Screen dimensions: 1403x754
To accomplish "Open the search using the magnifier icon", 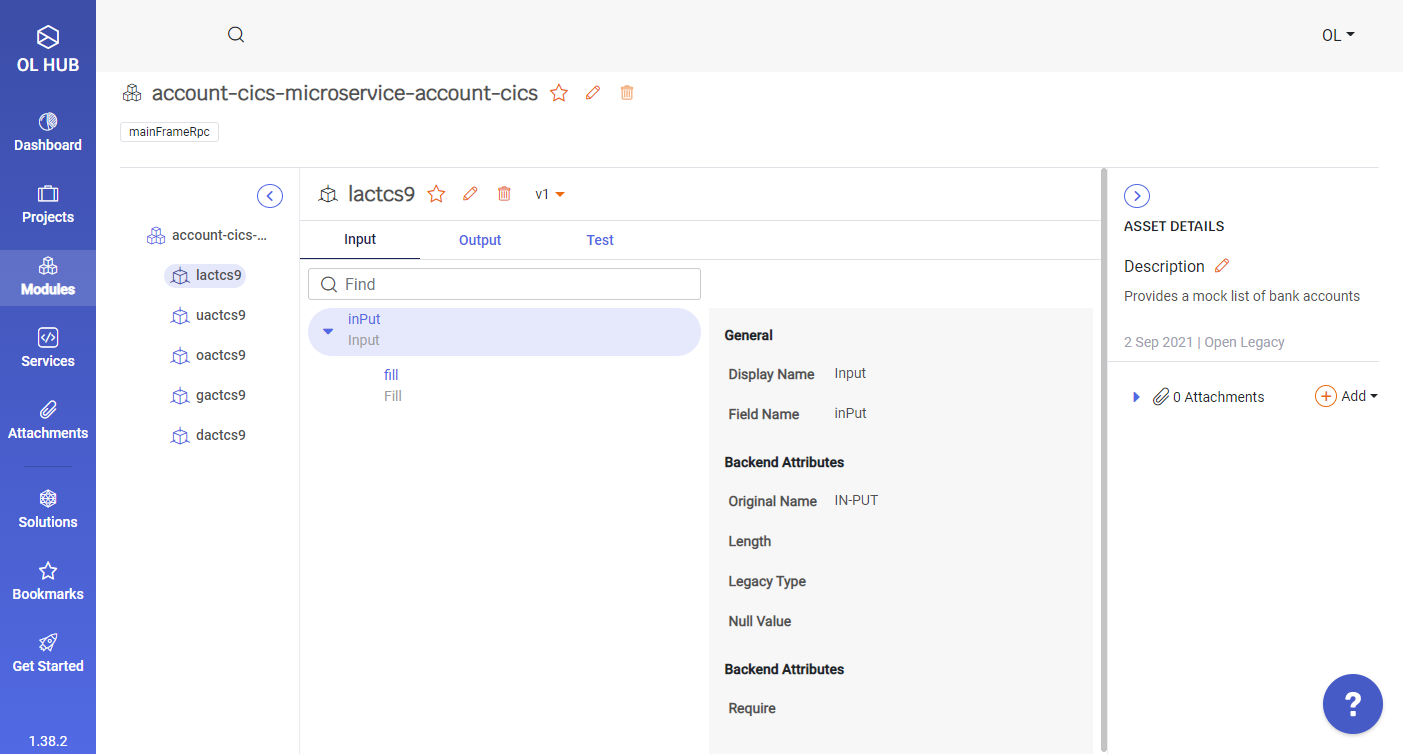I will [x=235, y=33].
